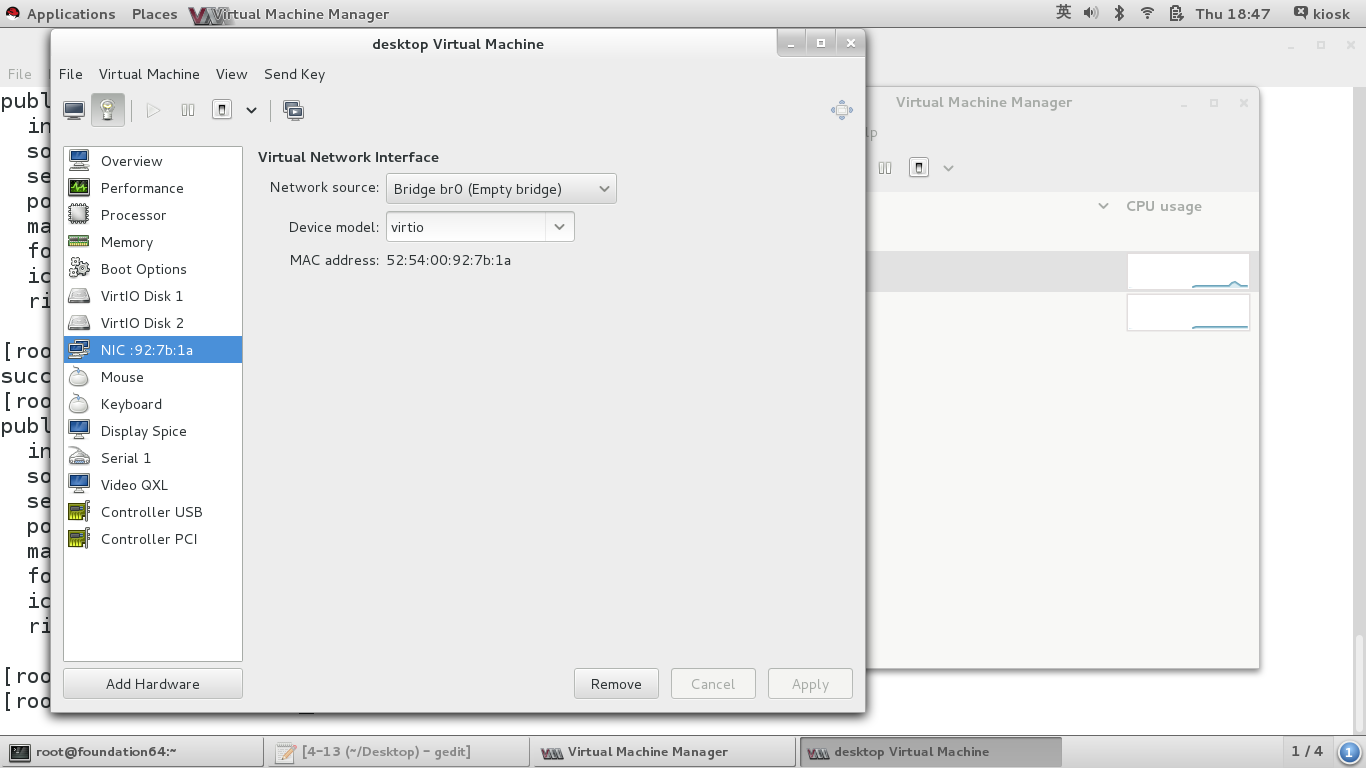Open the View menu
1366x768 pixels.
coord(231,74)
